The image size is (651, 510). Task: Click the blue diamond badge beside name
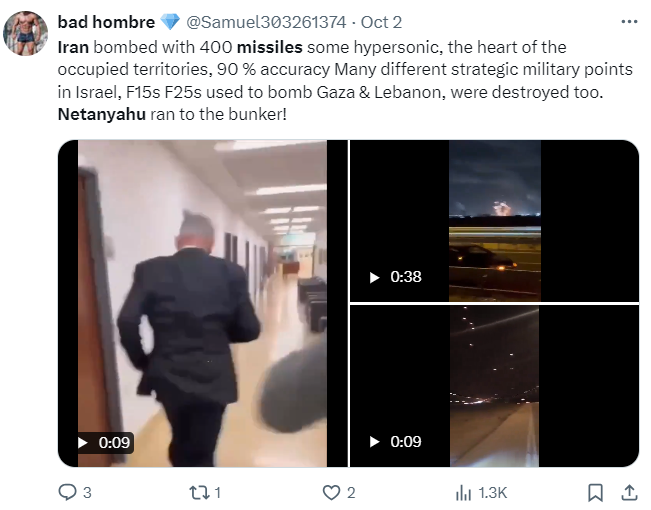170,22
